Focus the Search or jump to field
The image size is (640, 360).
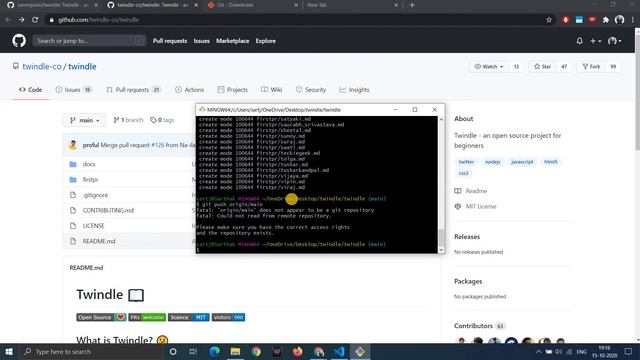pos(89,41)
